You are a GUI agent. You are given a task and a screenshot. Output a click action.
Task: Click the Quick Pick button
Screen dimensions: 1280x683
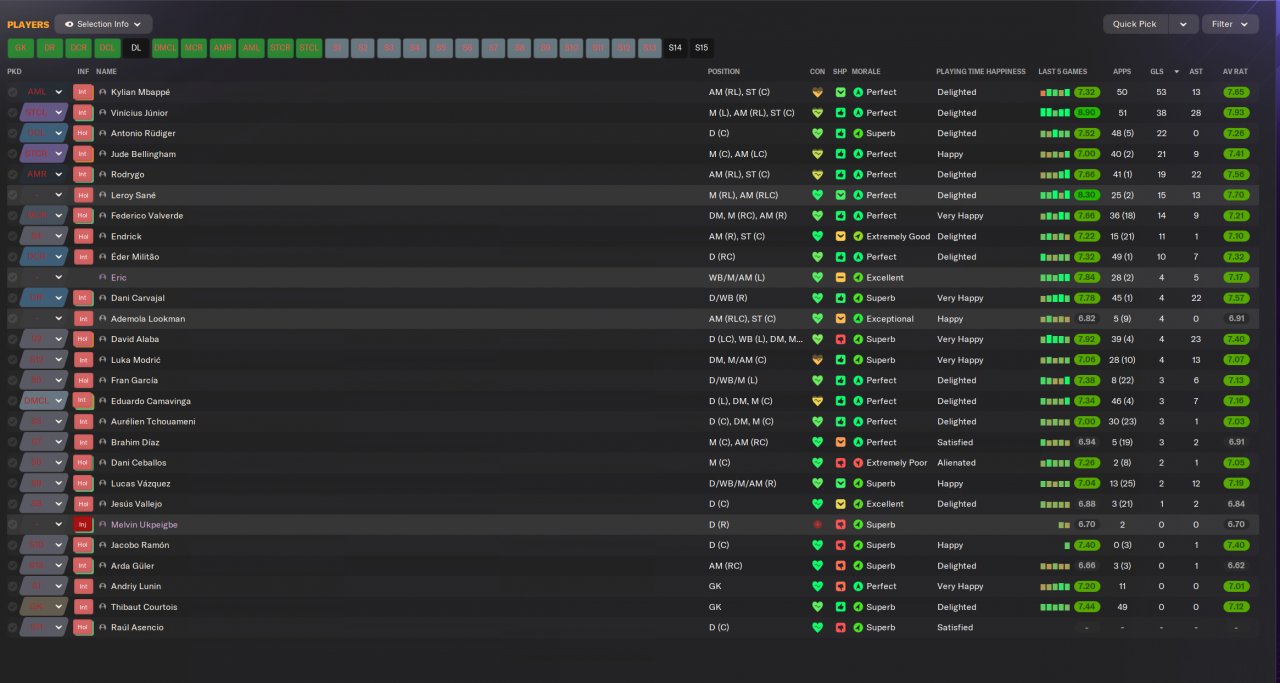(1135, 24)
